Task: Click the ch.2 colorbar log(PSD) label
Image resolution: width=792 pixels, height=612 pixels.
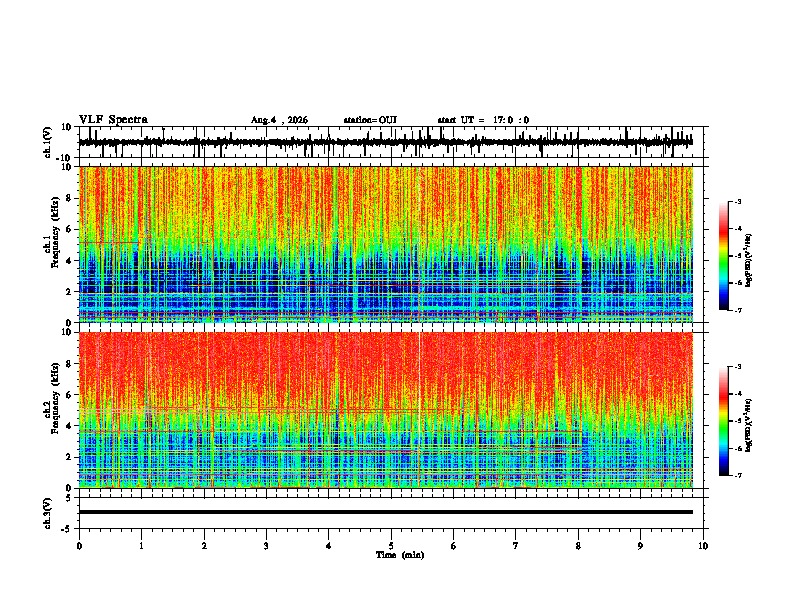Action: [x=748, y=425]
